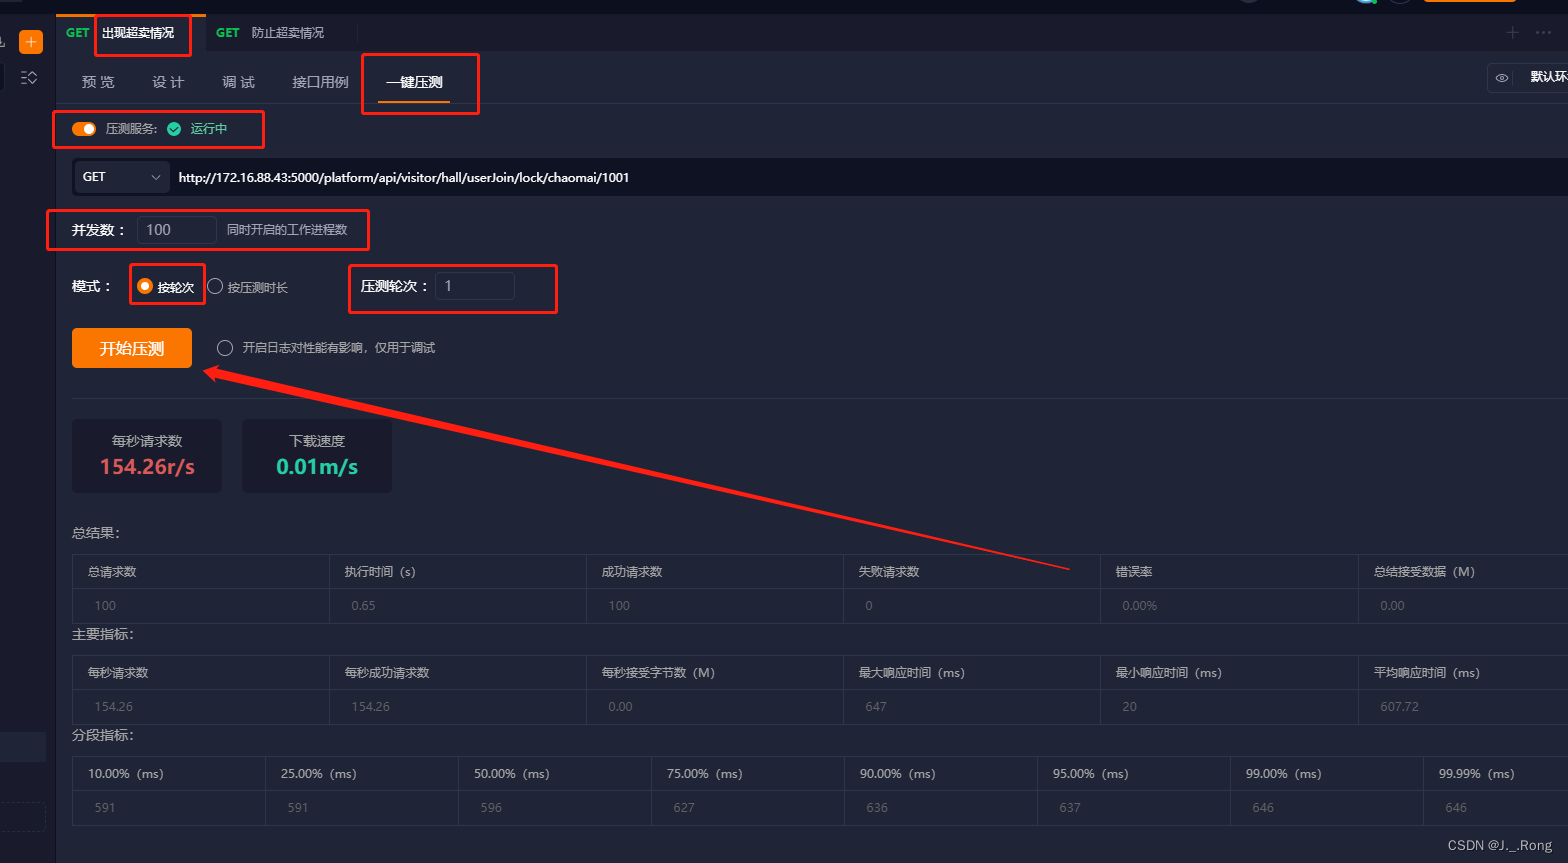Open the GET method dropdown
Viewport: 1568px width, 863px height.
pyautogui.click(x=121, y=177)
